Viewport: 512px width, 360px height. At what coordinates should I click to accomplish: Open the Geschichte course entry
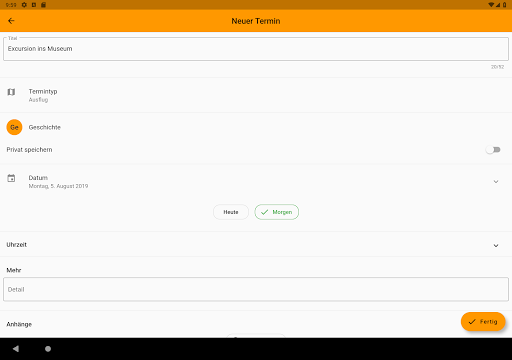click(x=256, y=127)
